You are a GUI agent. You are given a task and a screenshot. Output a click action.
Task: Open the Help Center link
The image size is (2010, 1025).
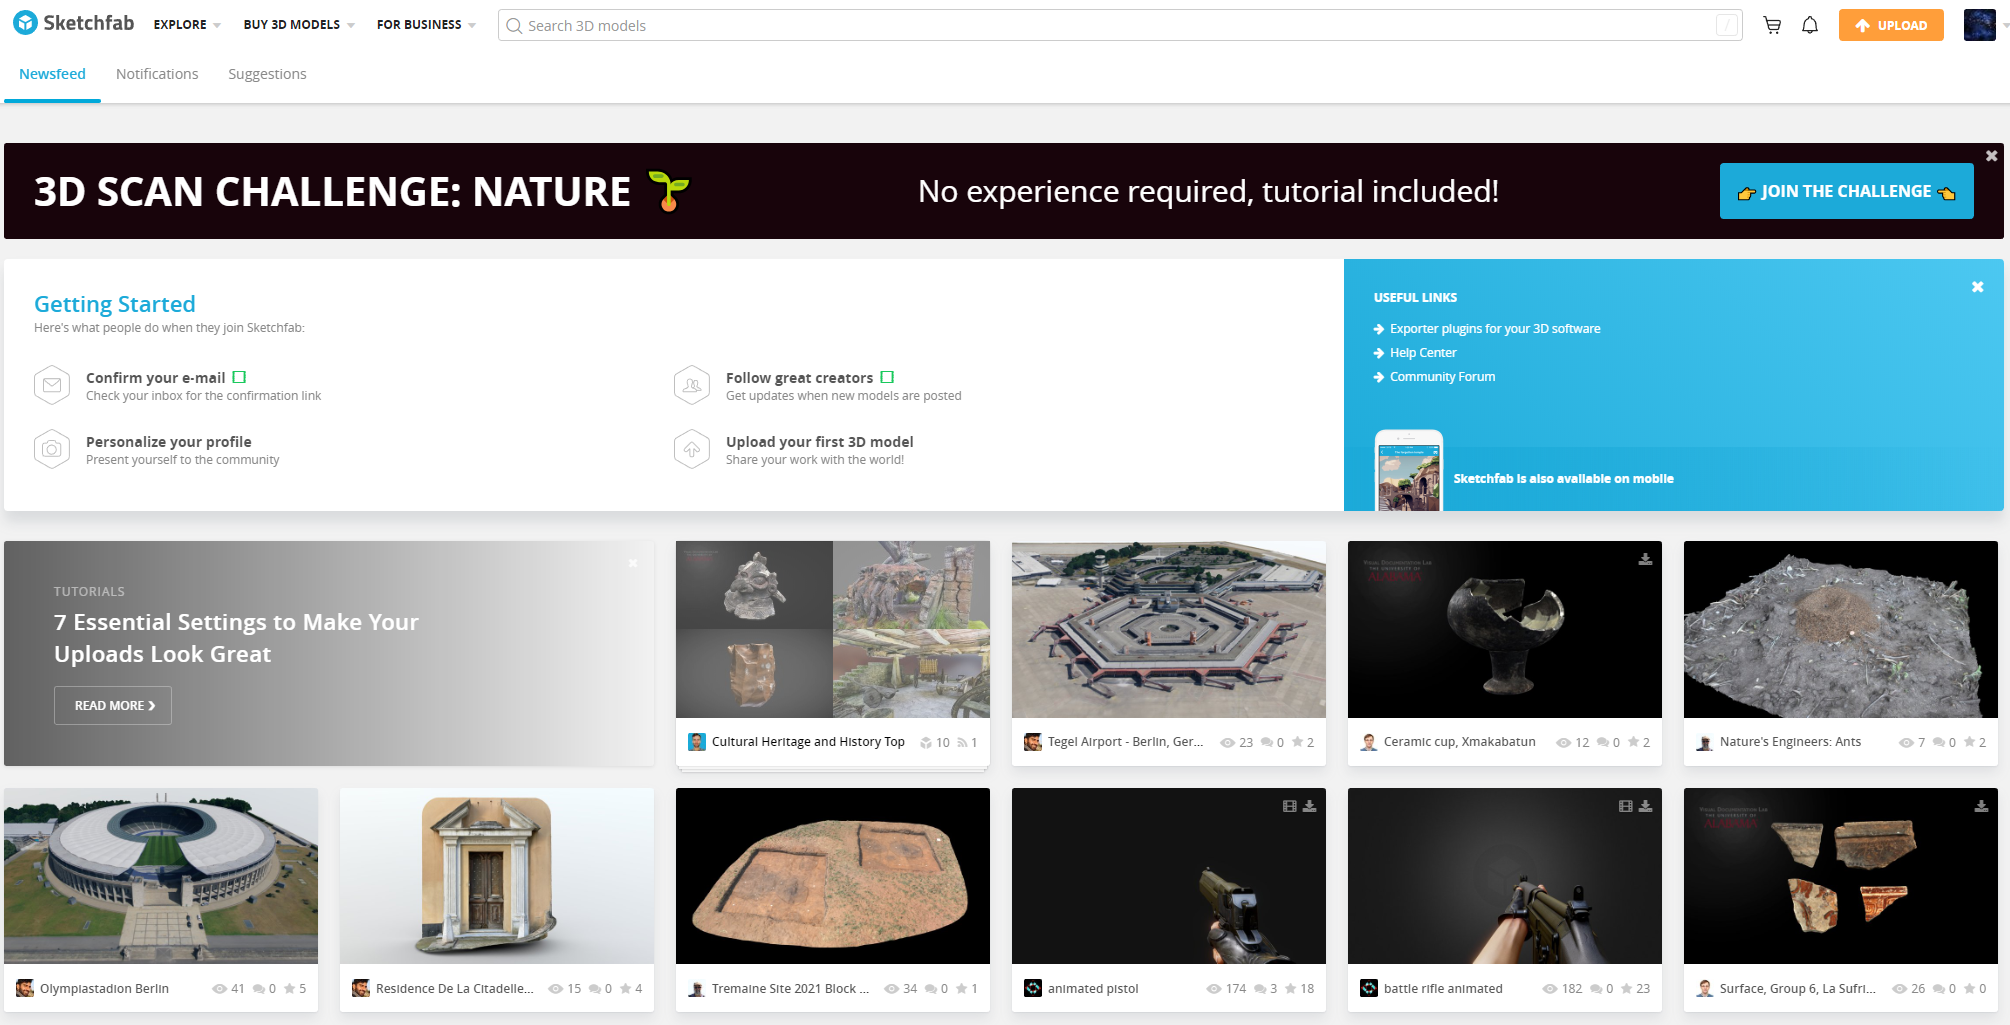coord(1423,353)
